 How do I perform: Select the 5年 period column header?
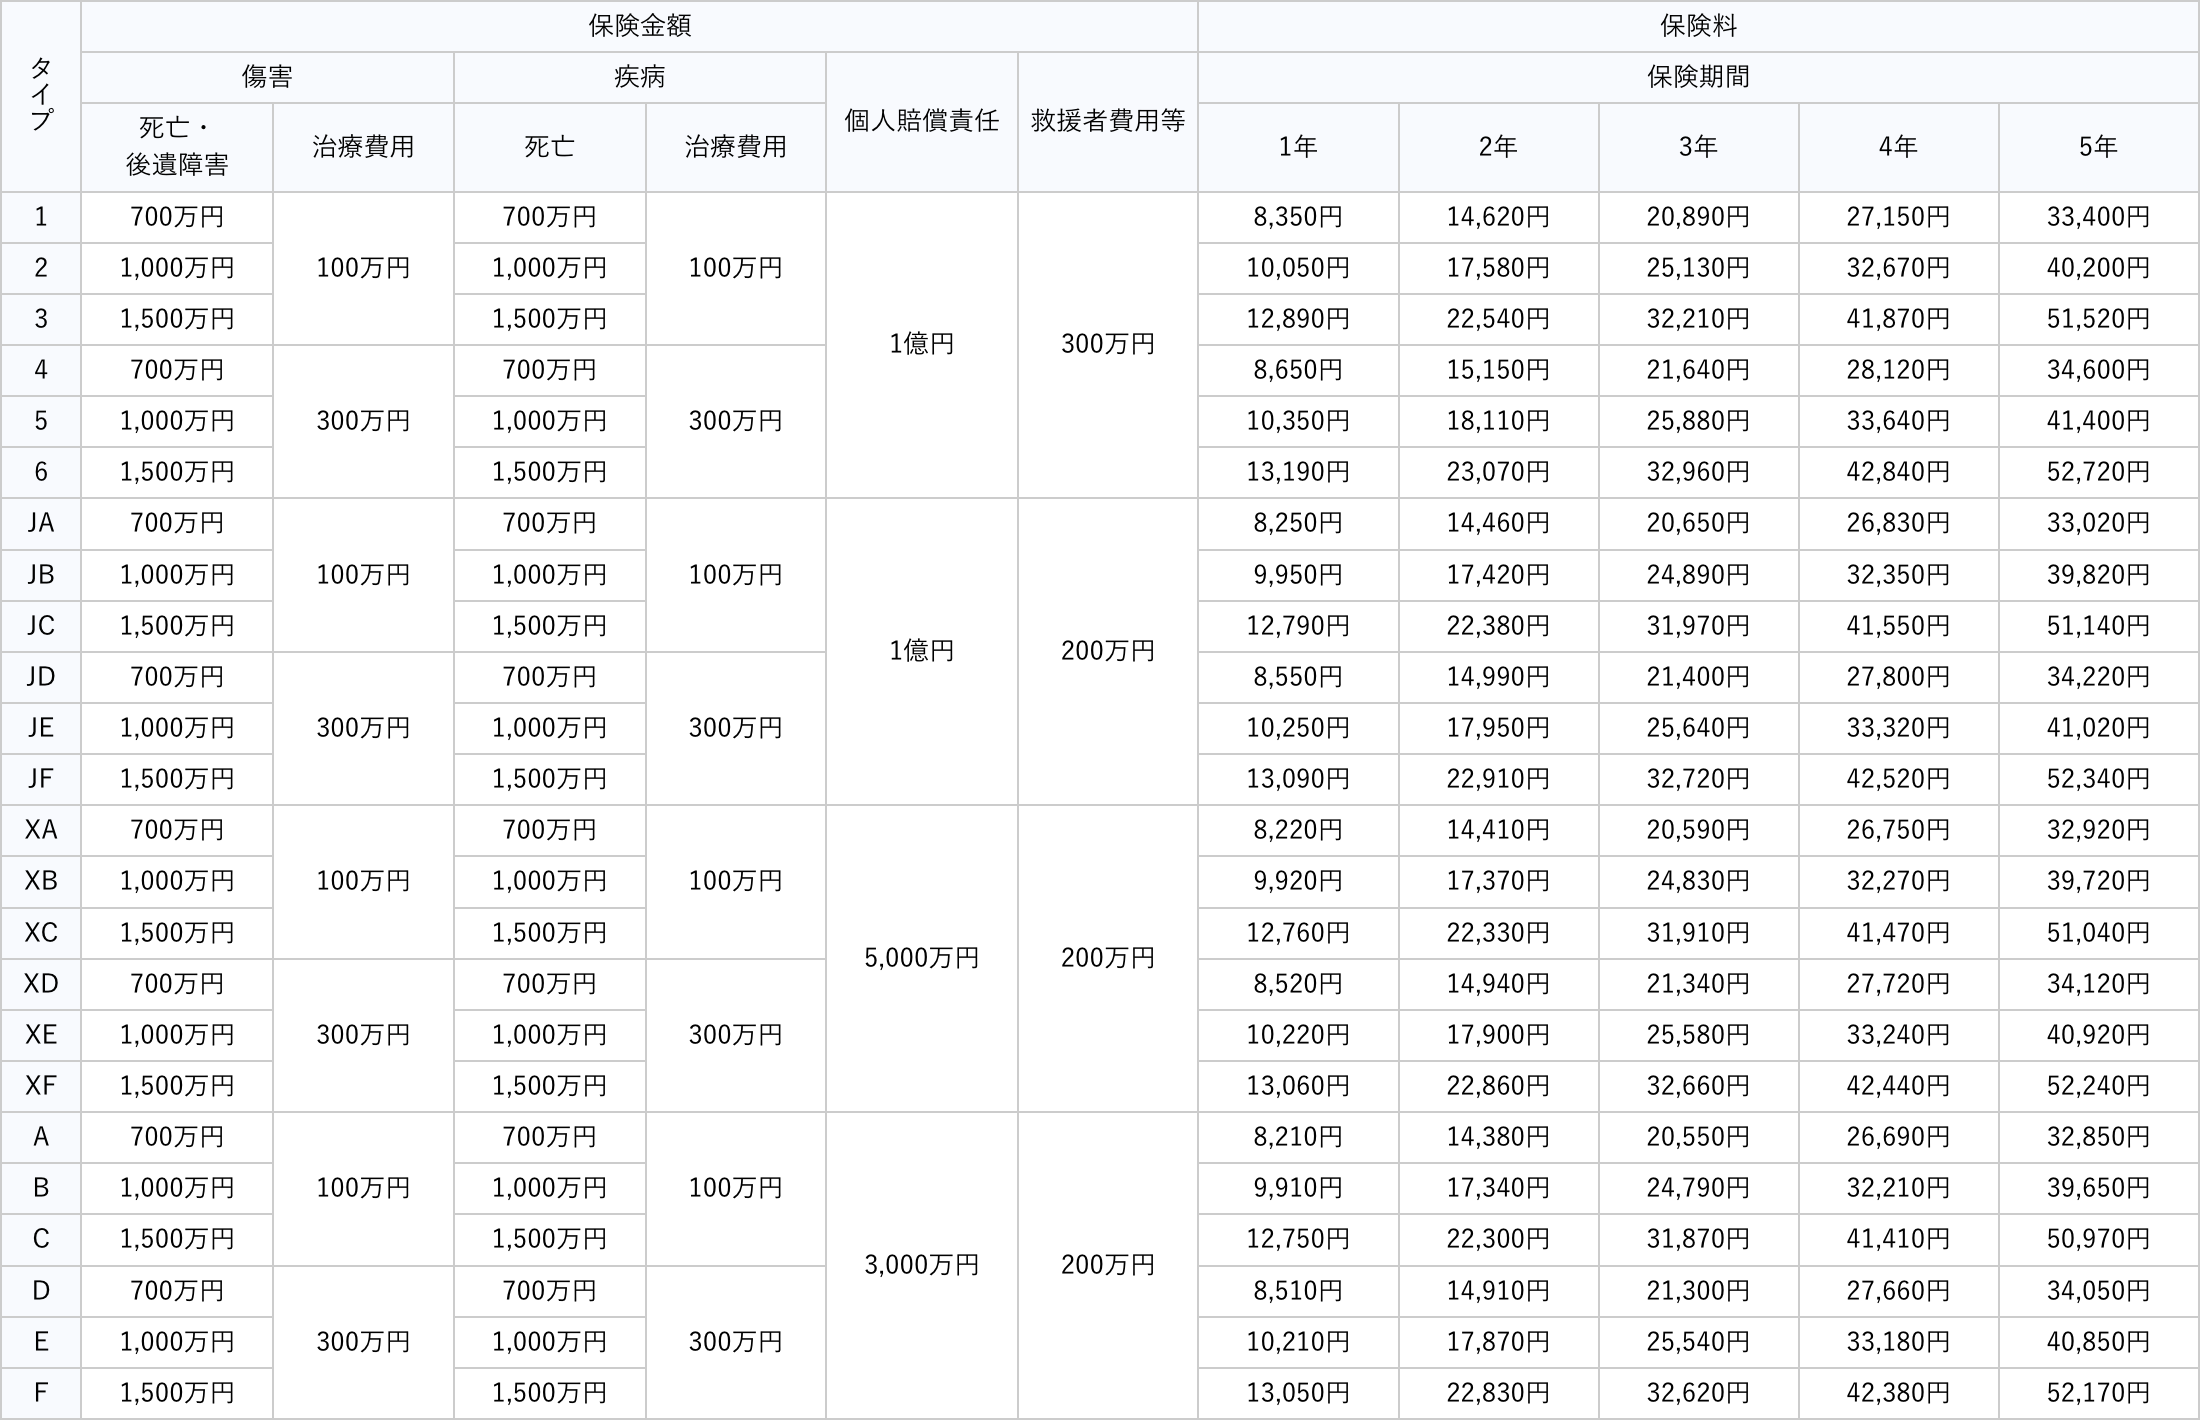coord(2098,147)
